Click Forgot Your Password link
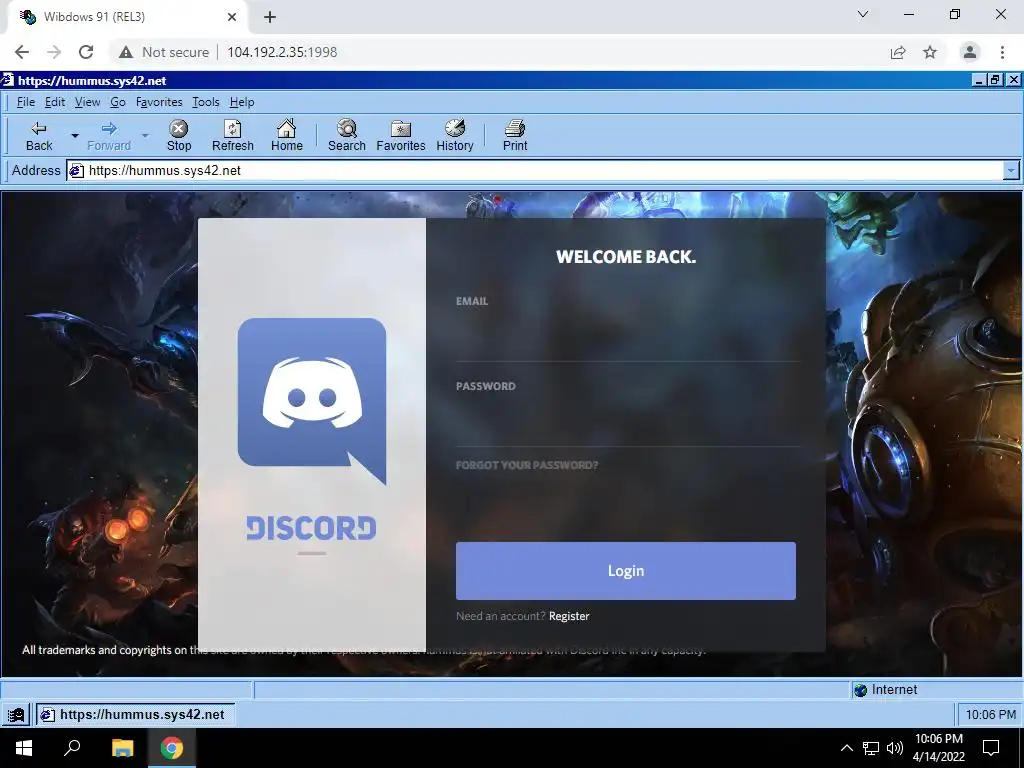 (x=526, y=465)
